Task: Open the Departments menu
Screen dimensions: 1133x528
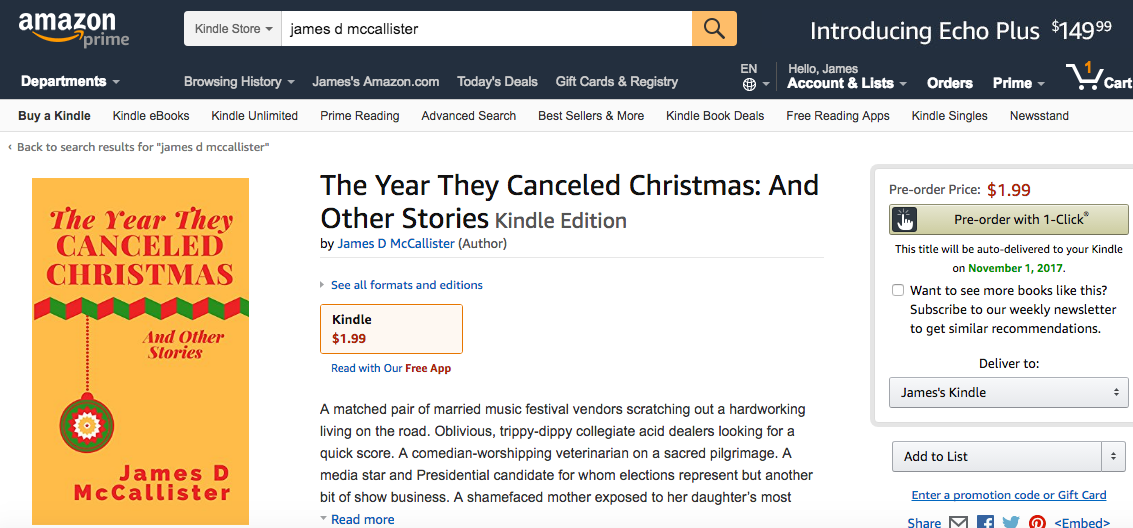Action: (70, 82)
